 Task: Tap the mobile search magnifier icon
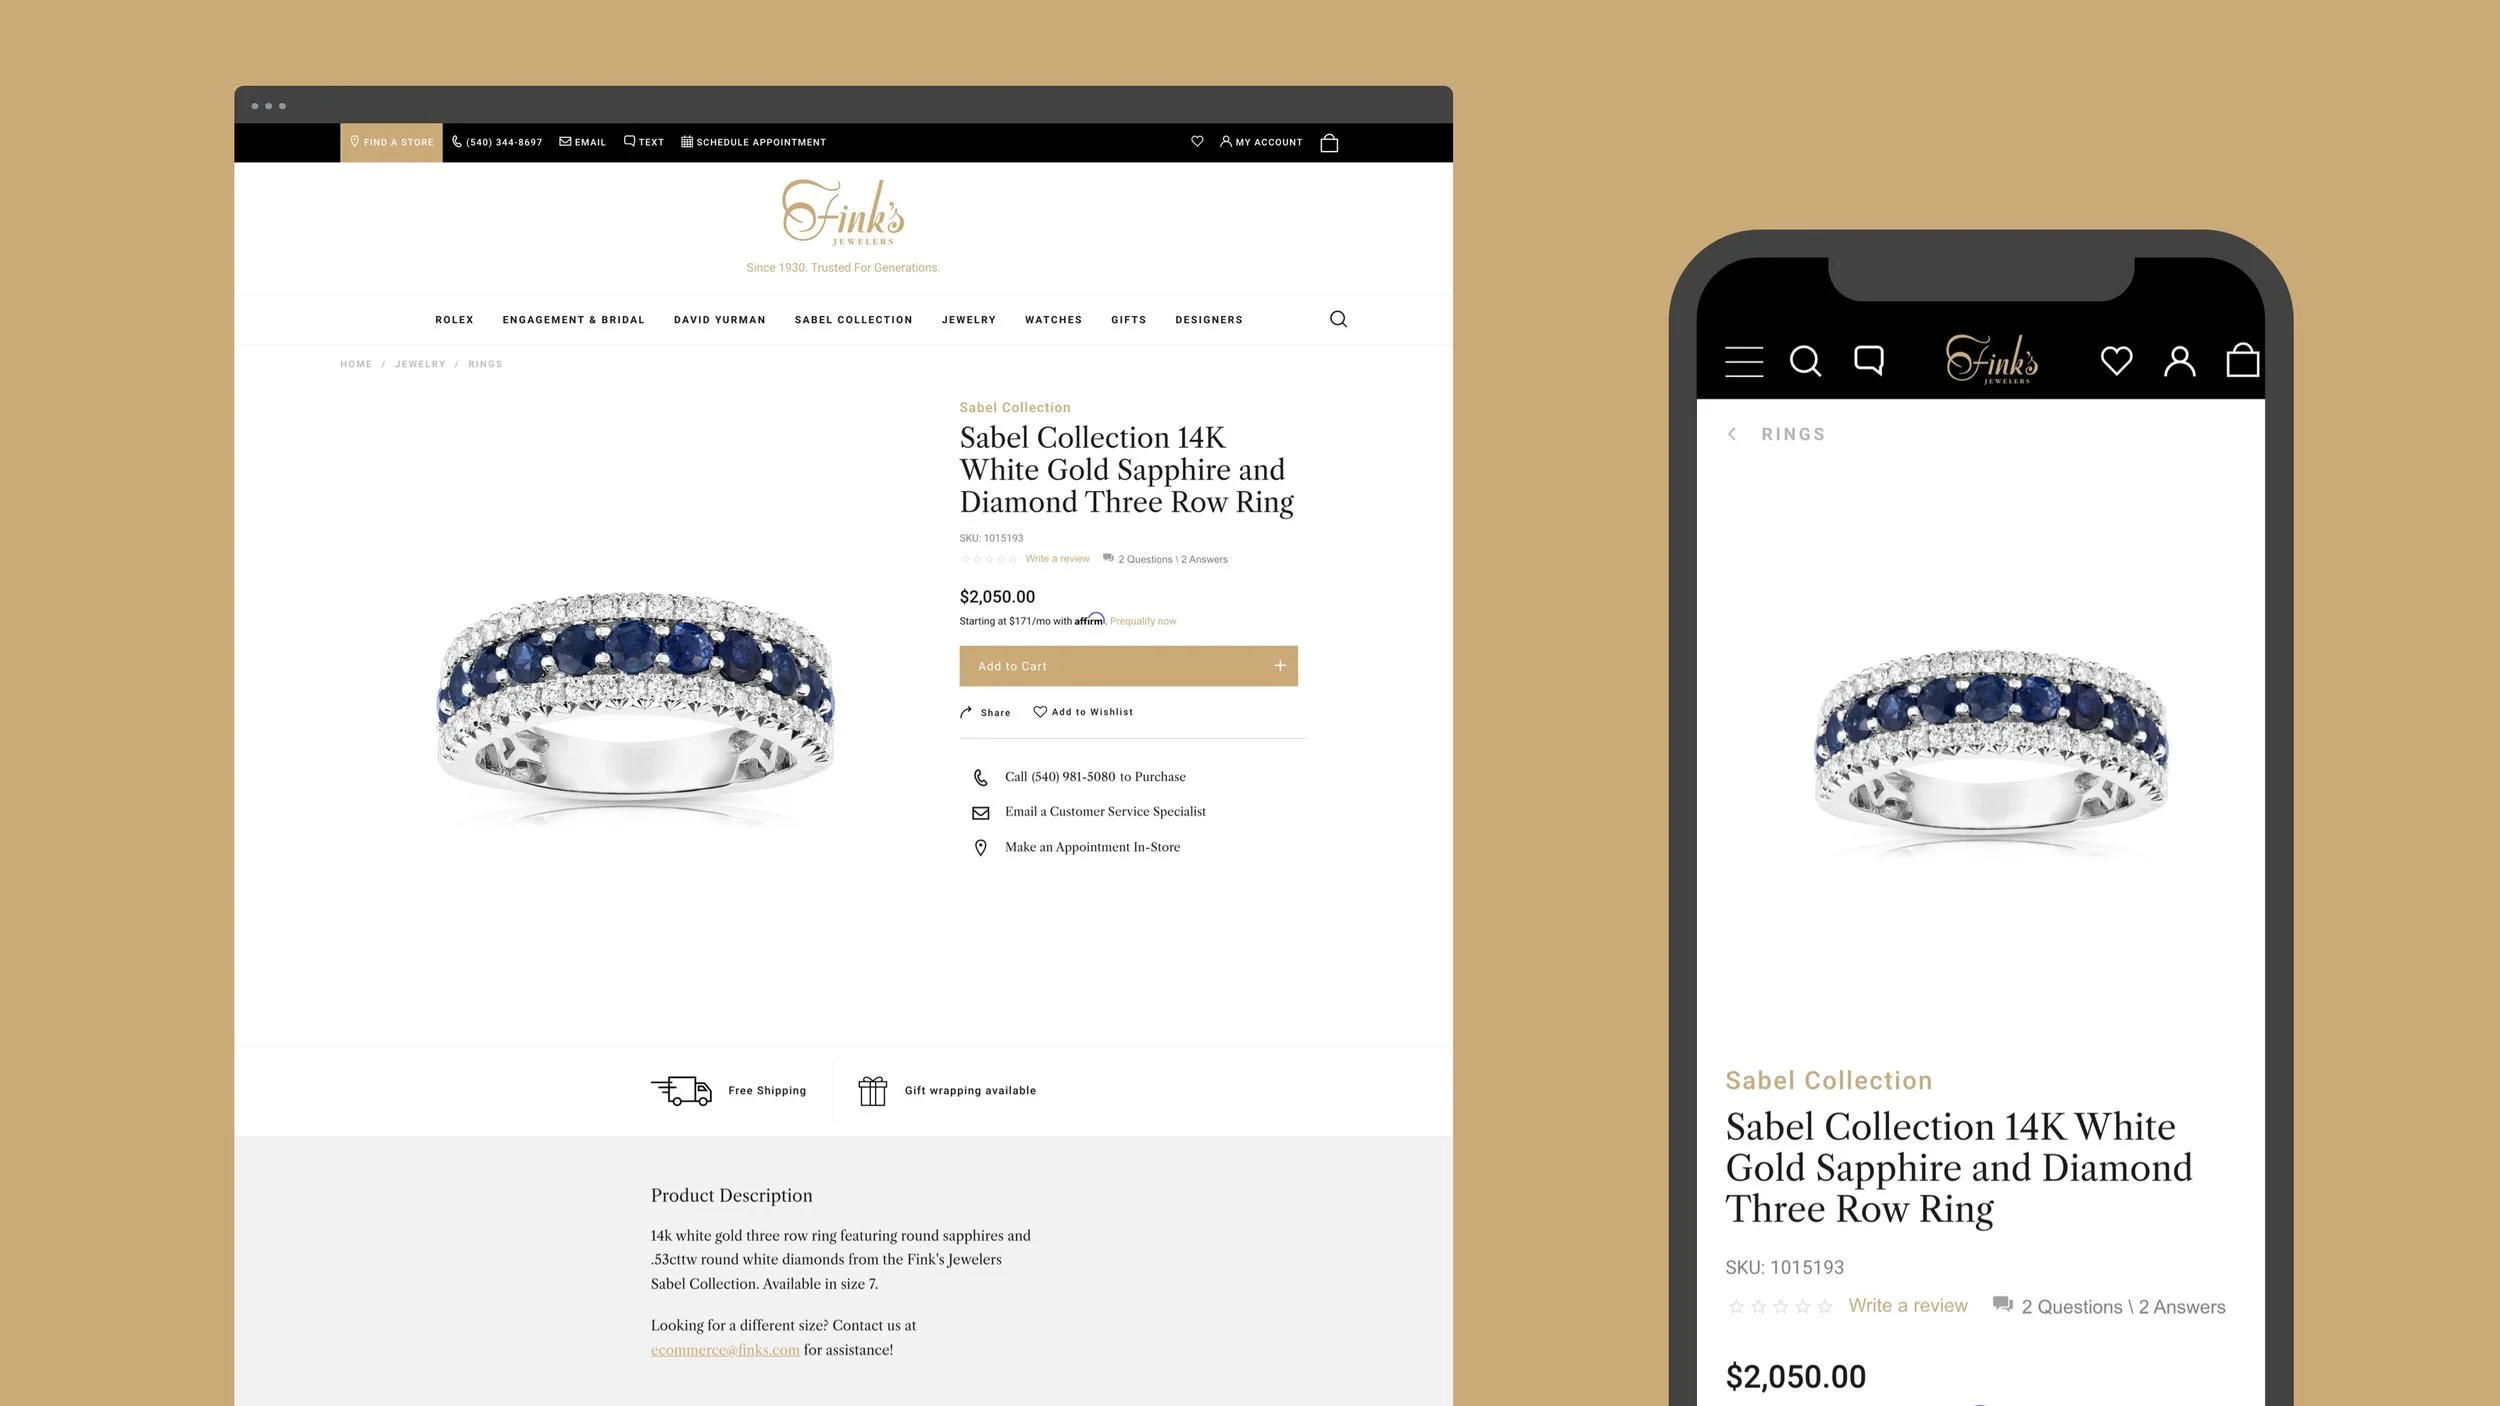click(1805, 361)
